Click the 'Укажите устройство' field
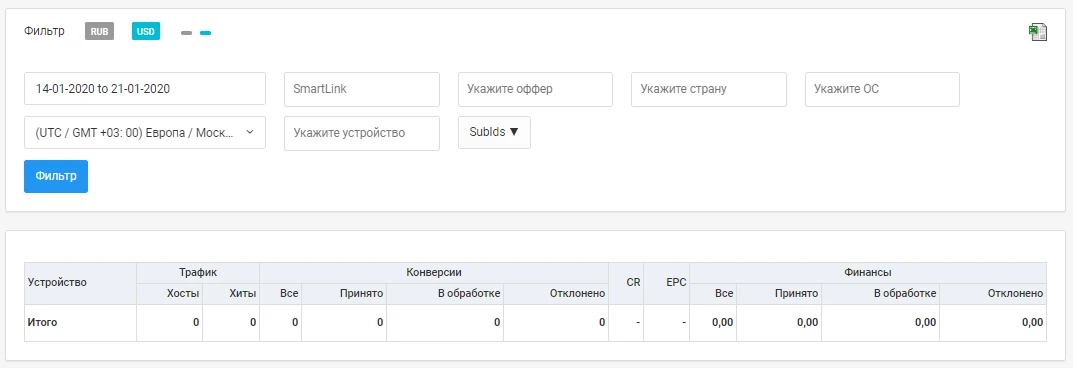Screen dimensions: 1073x368 tap(361, 133)
